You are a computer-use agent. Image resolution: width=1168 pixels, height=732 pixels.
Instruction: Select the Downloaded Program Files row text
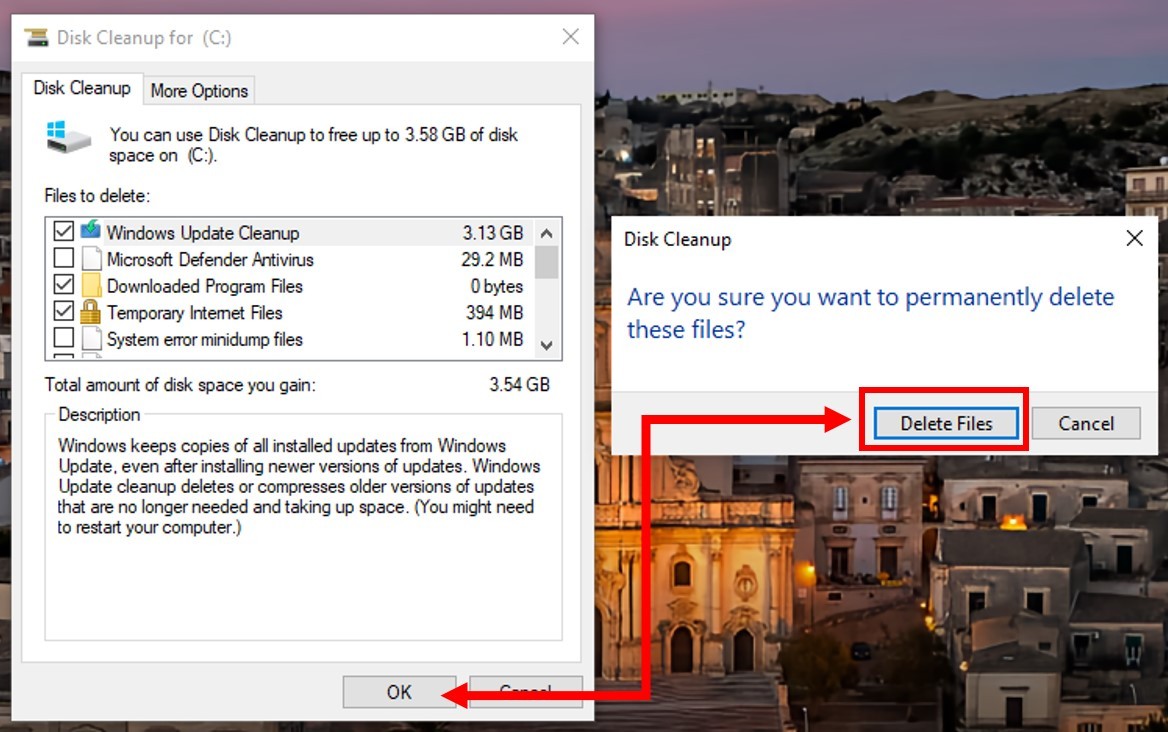[x=205, y=287]
